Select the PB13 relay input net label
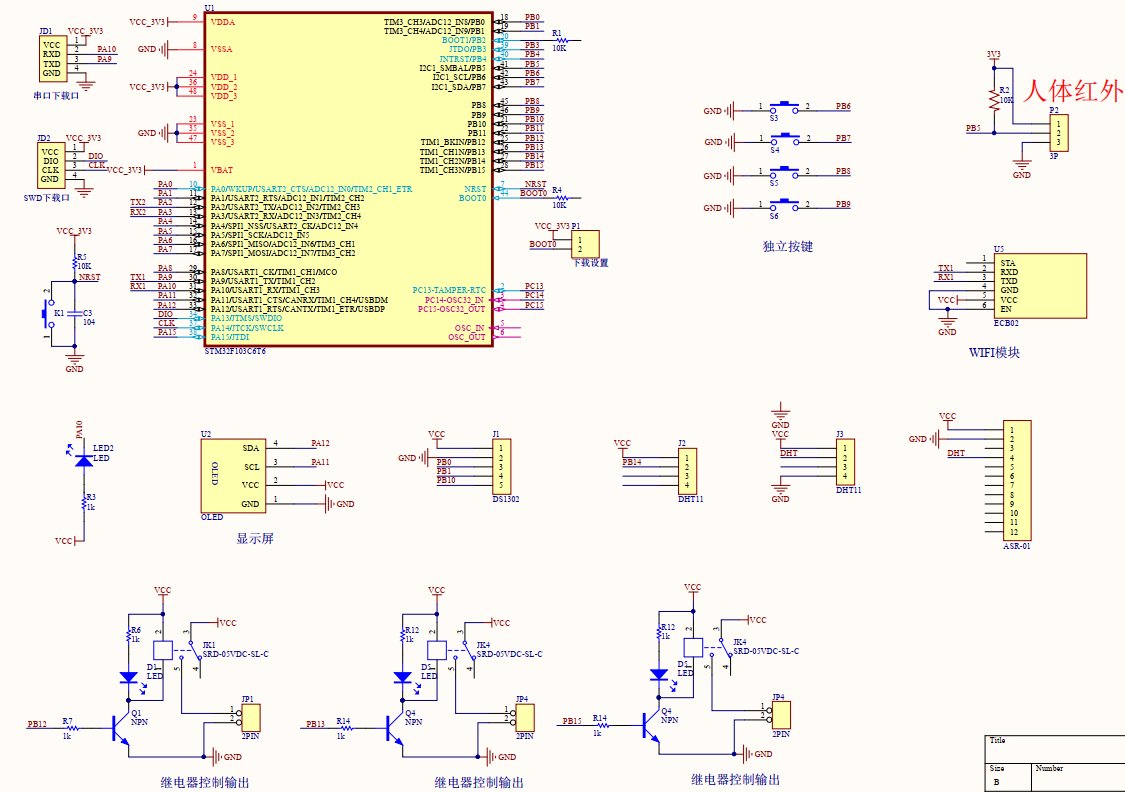The width and height of the screenshot is (1125, 792). click(316, 724)
